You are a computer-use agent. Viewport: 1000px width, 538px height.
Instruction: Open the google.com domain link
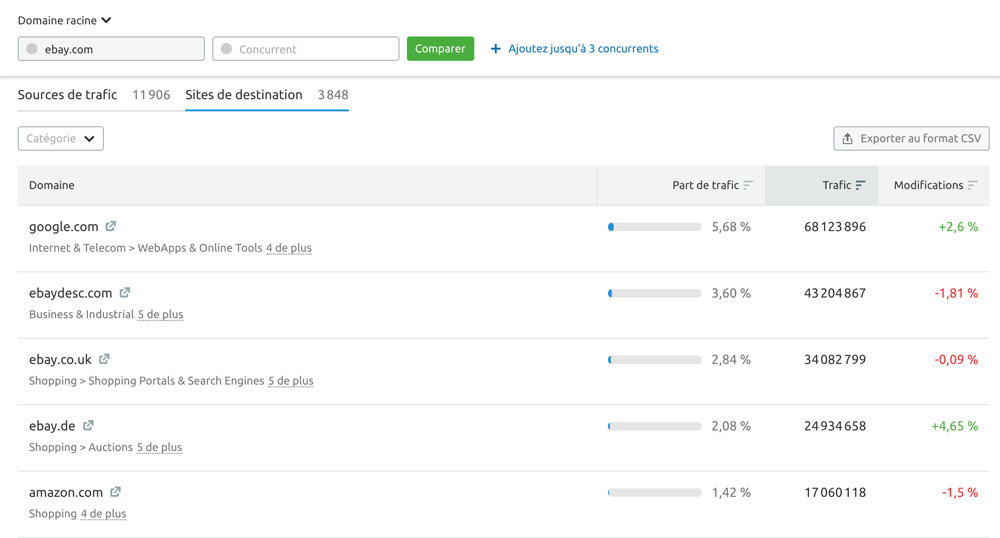click(x=63, y=226)
